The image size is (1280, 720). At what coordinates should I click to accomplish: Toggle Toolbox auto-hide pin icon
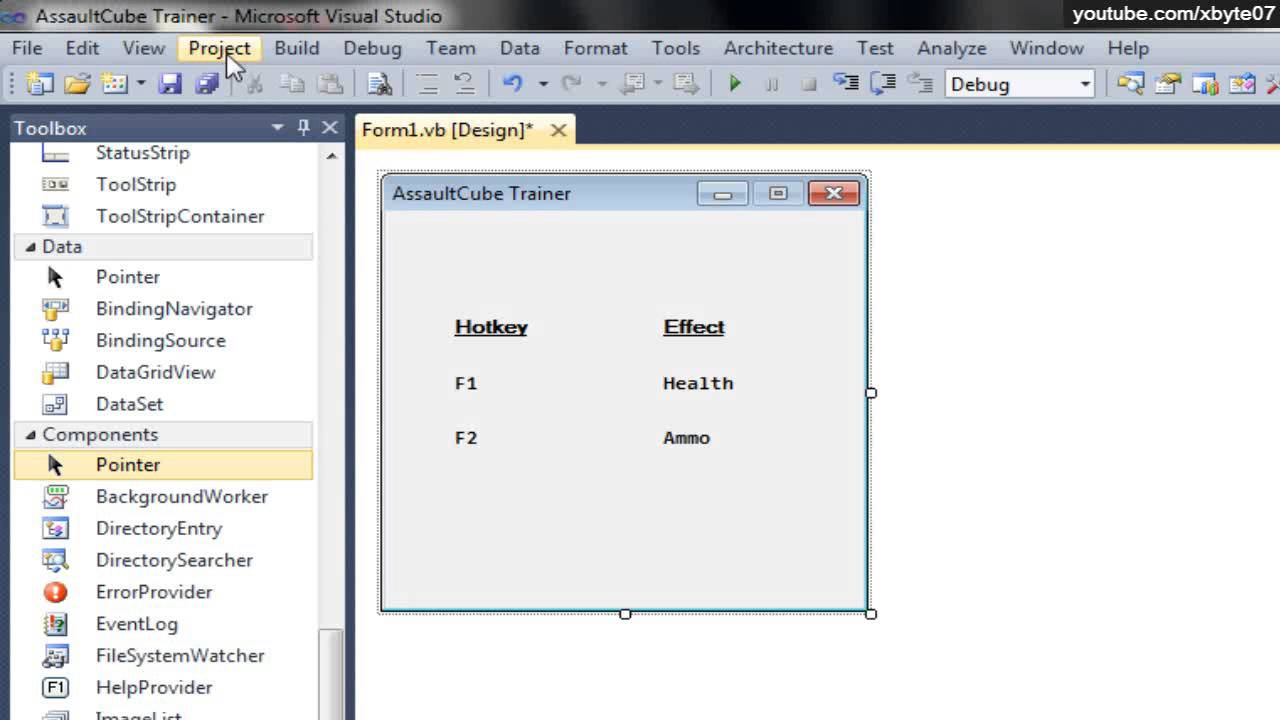tap(304, 128)
